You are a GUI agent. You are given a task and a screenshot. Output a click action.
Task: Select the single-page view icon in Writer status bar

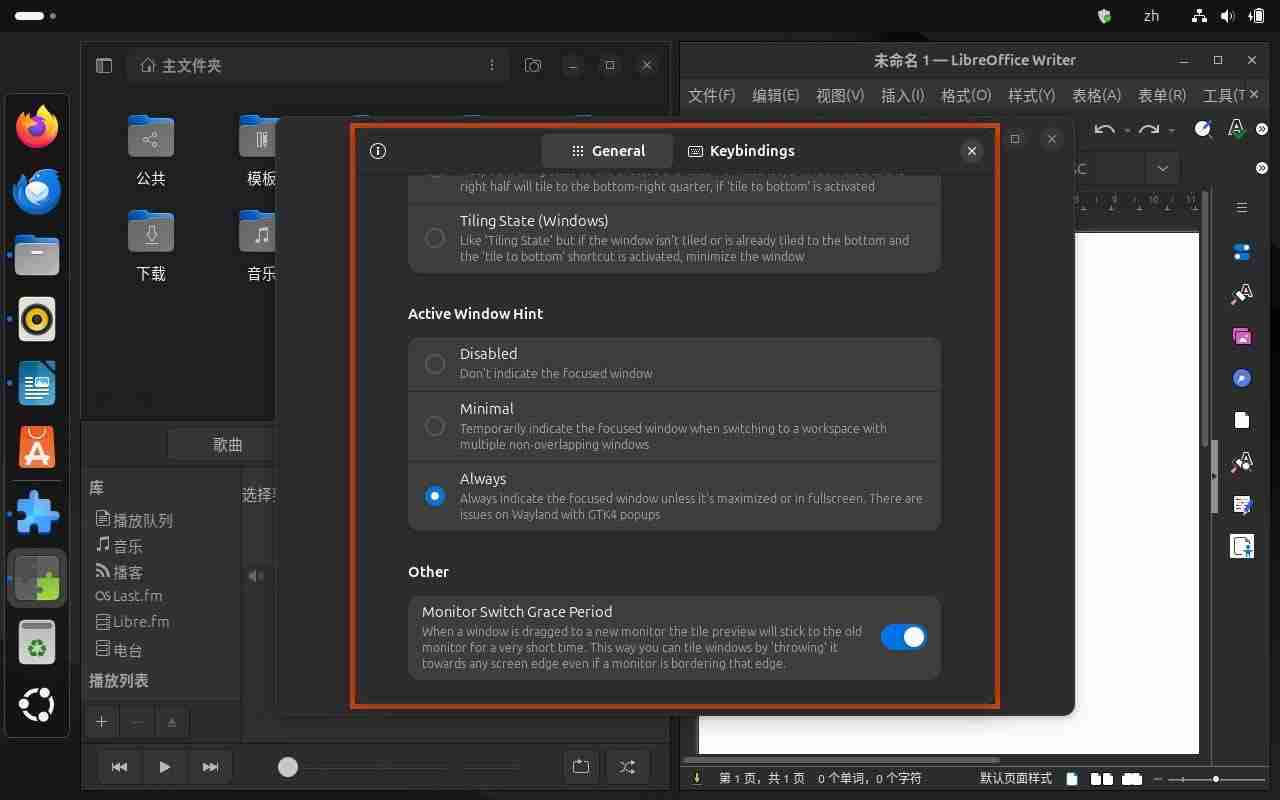(1071, 779)
